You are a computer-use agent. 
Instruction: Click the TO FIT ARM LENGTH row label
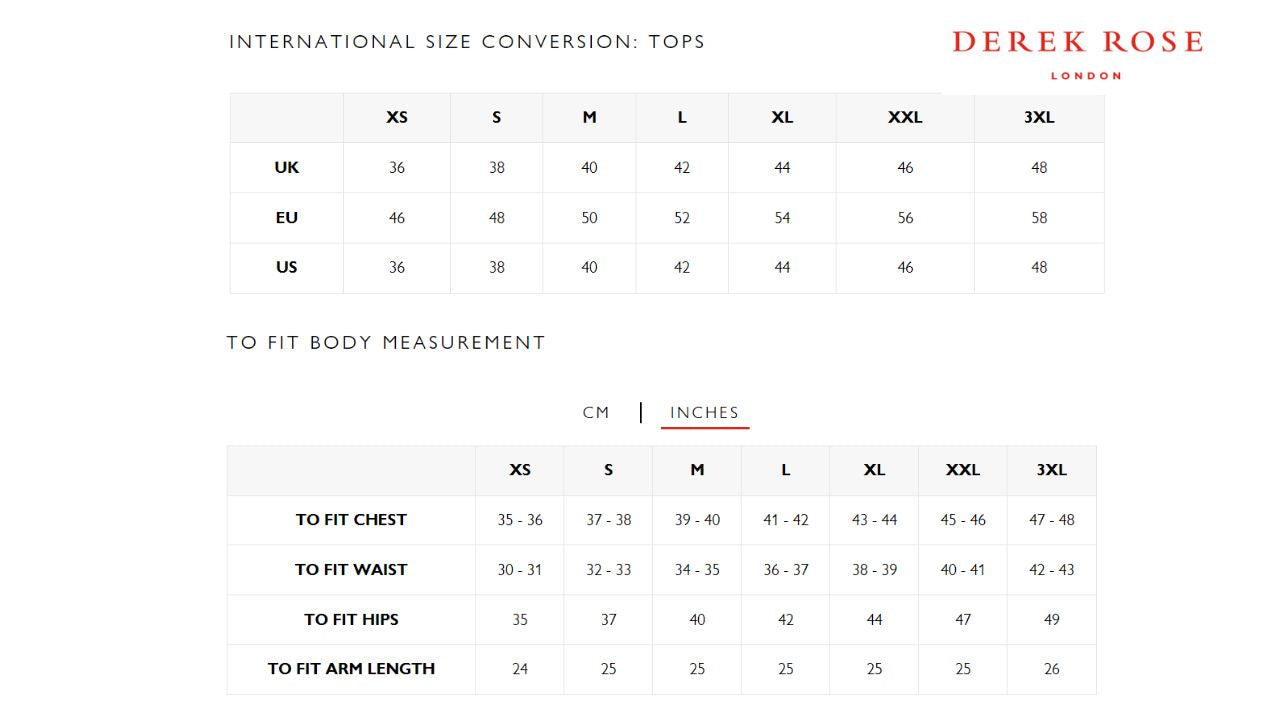[x=351, y=668]
